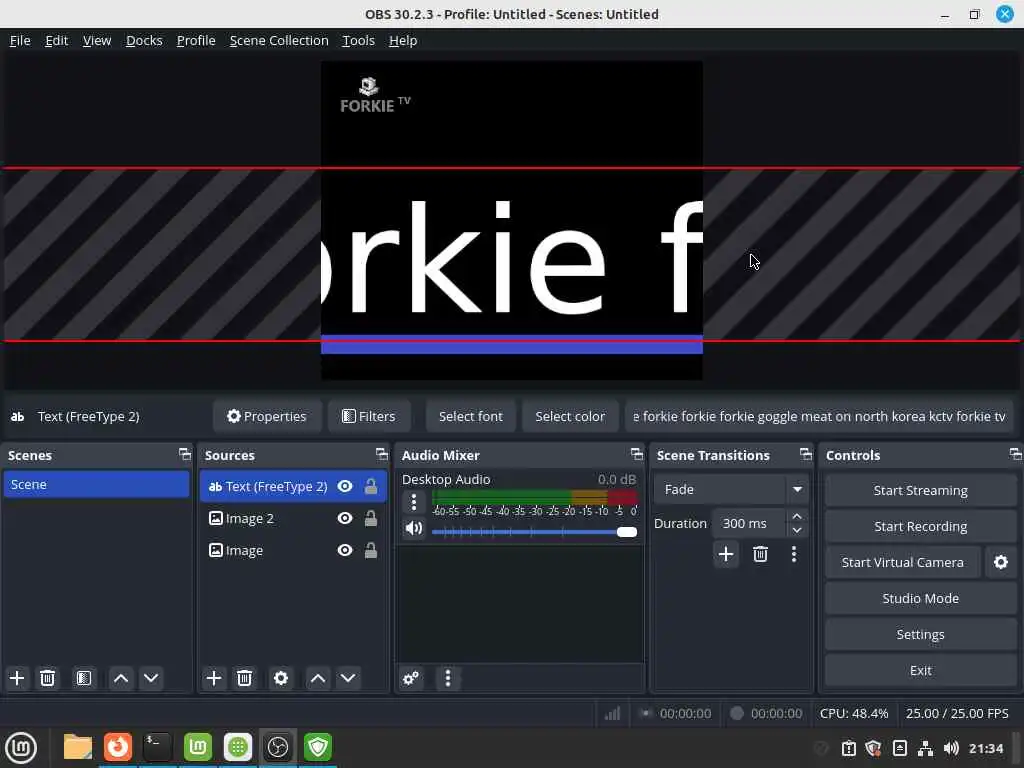Pop out Scene Transitions dock icon
Viewport: 1024px width, 768px height.
806,454
